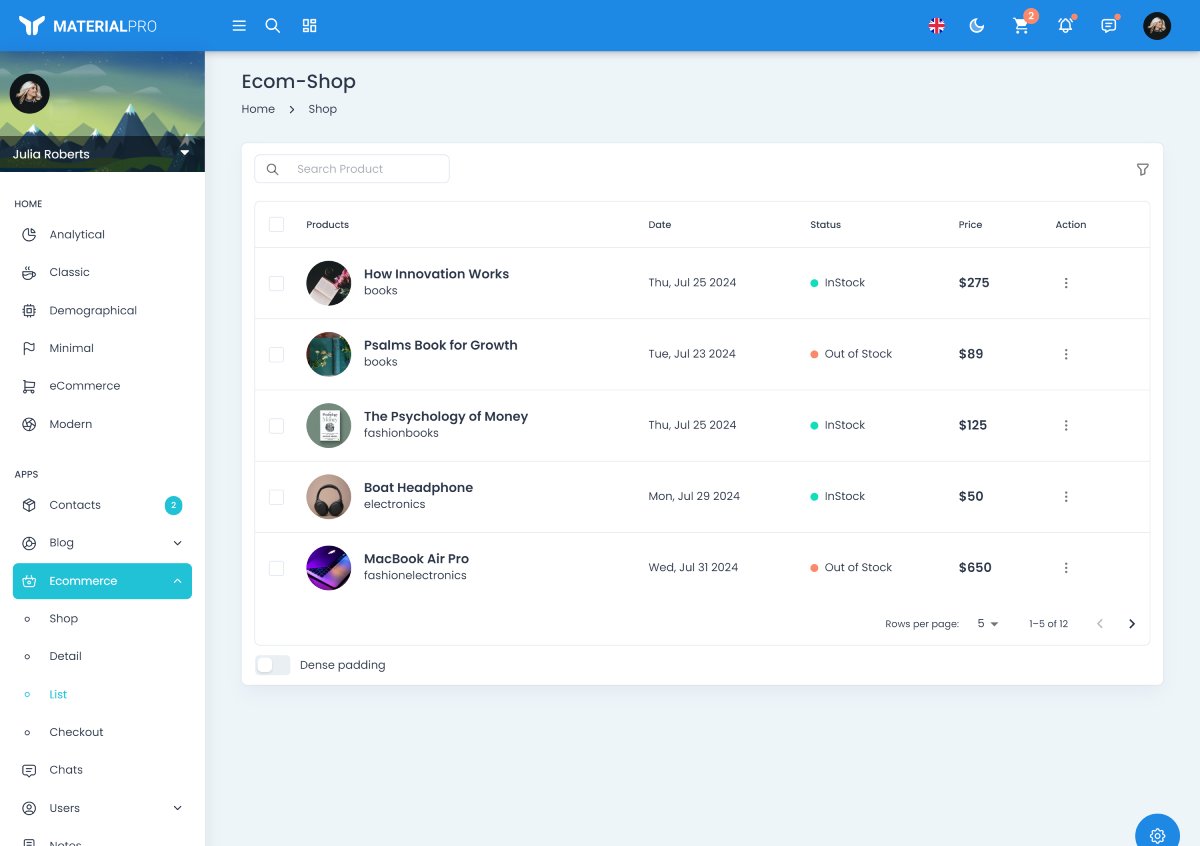Open the Rows per page dropdown
Viewport: 1200px width, 846px height.
[986, 623]
